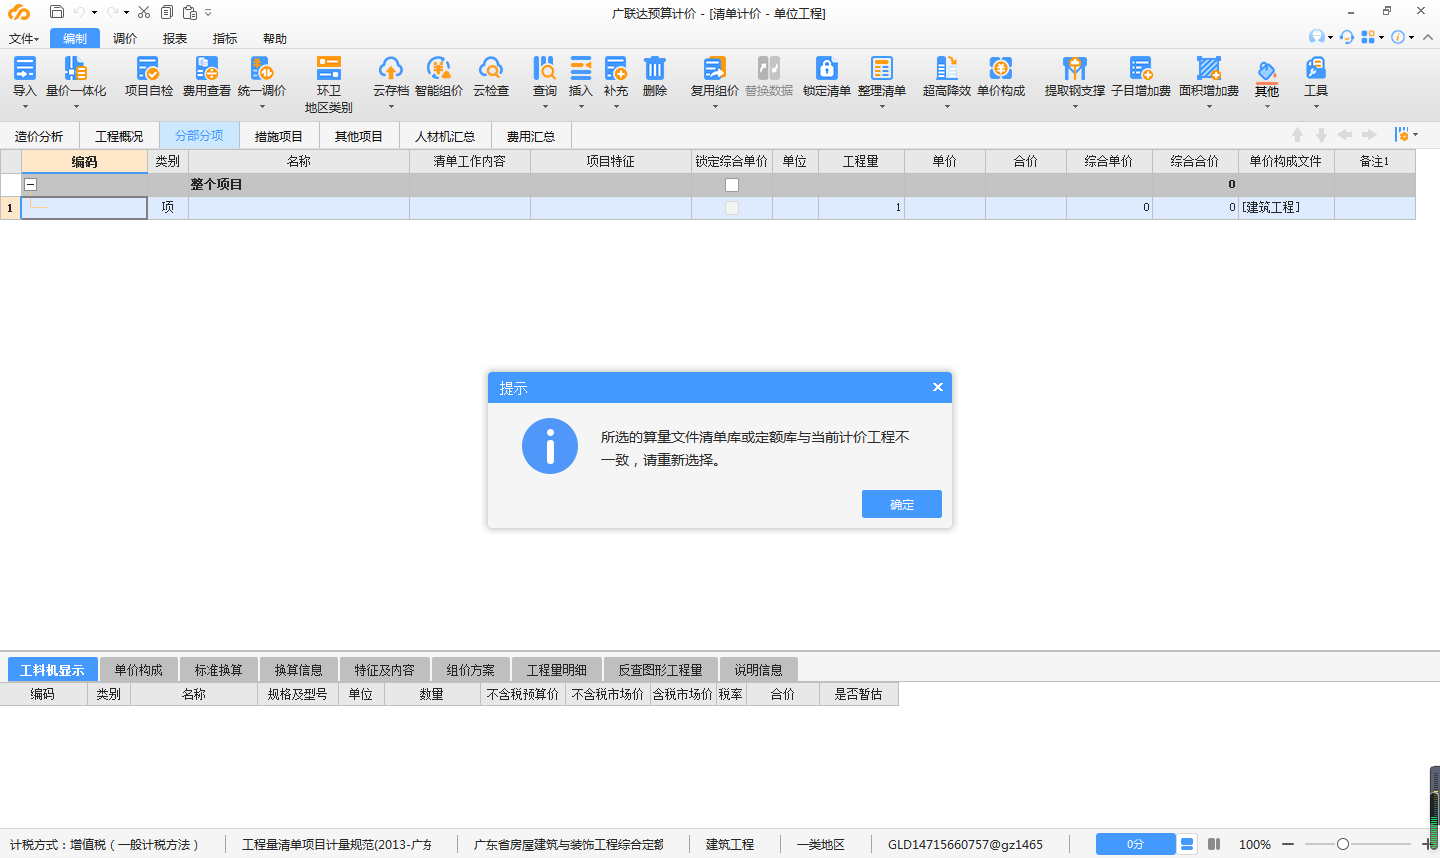The width and height of the screenshot is (1440, 858).
Task: Close the 提示 dialog with X
Action: (x=938, y=387)
